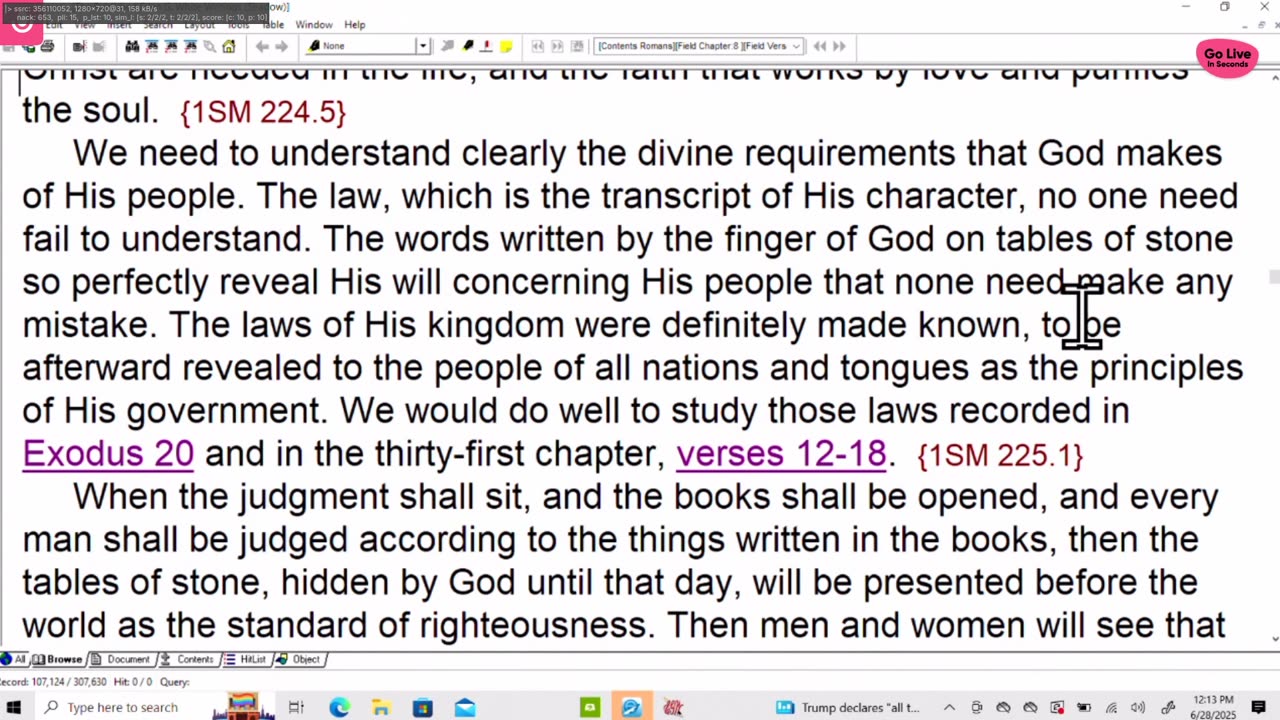Click the rewind arrows after field dropdown
Viewport: 1280px width, 720px height.
click(x=820, y=46)
